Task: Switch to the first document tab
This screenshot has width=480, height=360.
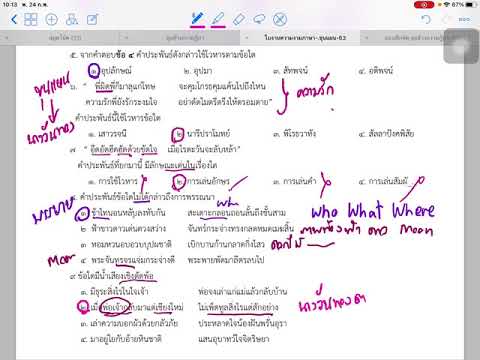Action: coord(65,38)
